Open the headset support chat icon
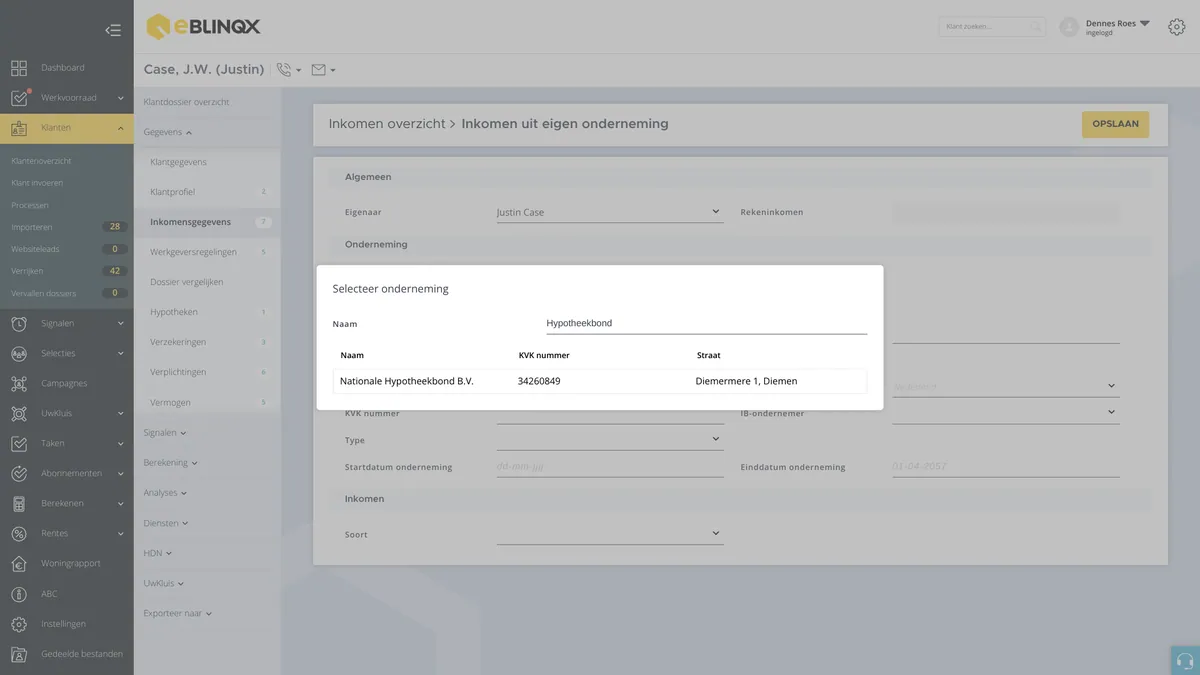The width and height of the screenshot is (1200, 675). click(x=1185, y=660)
